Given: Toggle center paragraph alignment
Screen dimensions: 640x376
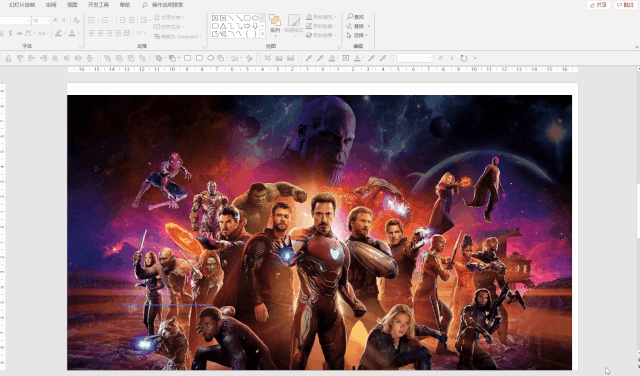Looking at the screenshot, I should [100, 33].
